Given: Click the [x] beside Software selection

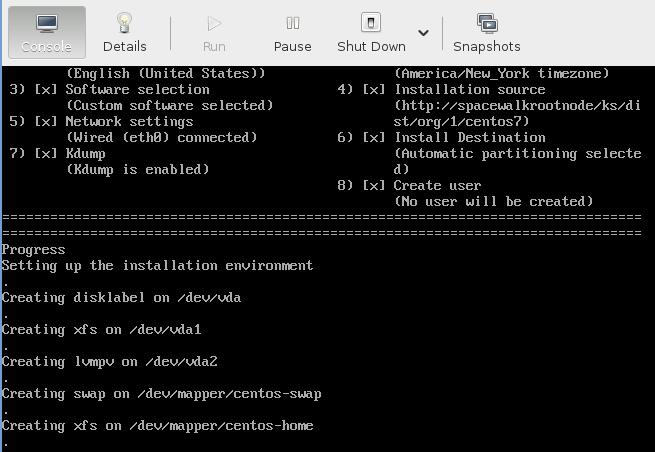Looking at the screenshot, I should (x=46, y=89).
